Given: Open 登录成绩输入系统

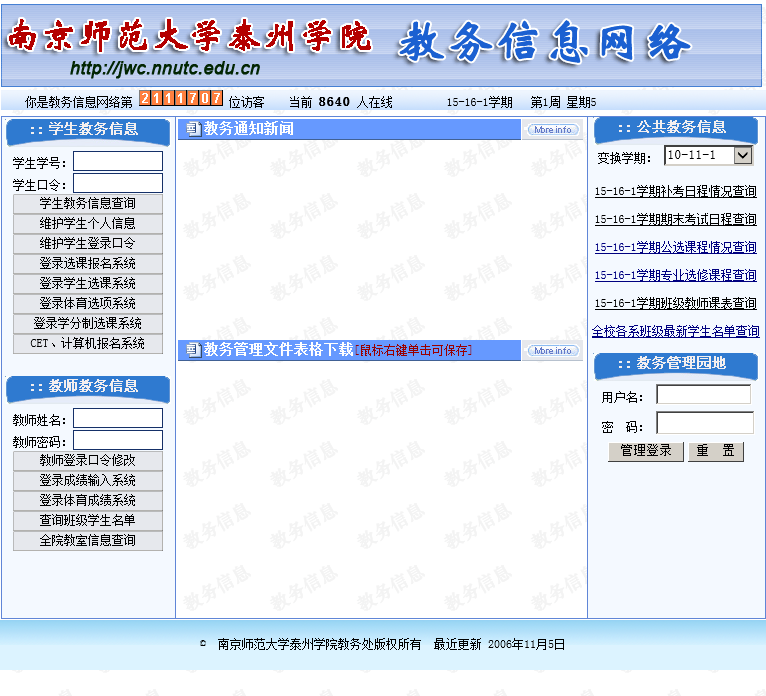Looking at the screenshot, I should pyautogui.click(x=88, y=481).
